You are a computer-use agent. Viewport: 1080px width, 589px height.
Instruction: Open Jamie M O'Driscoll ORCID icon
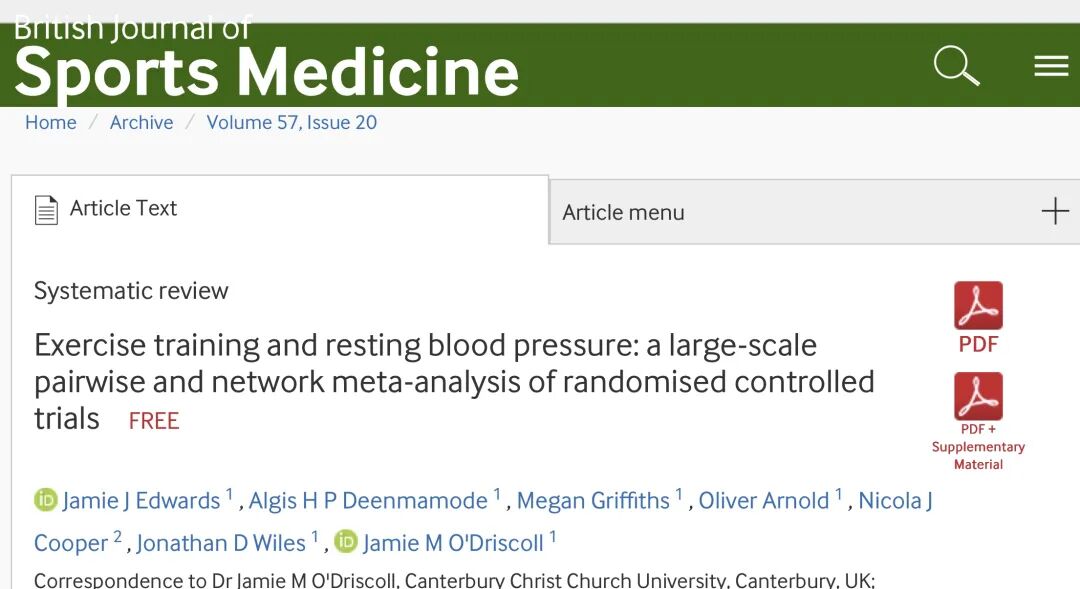click(x=346, y=542)
